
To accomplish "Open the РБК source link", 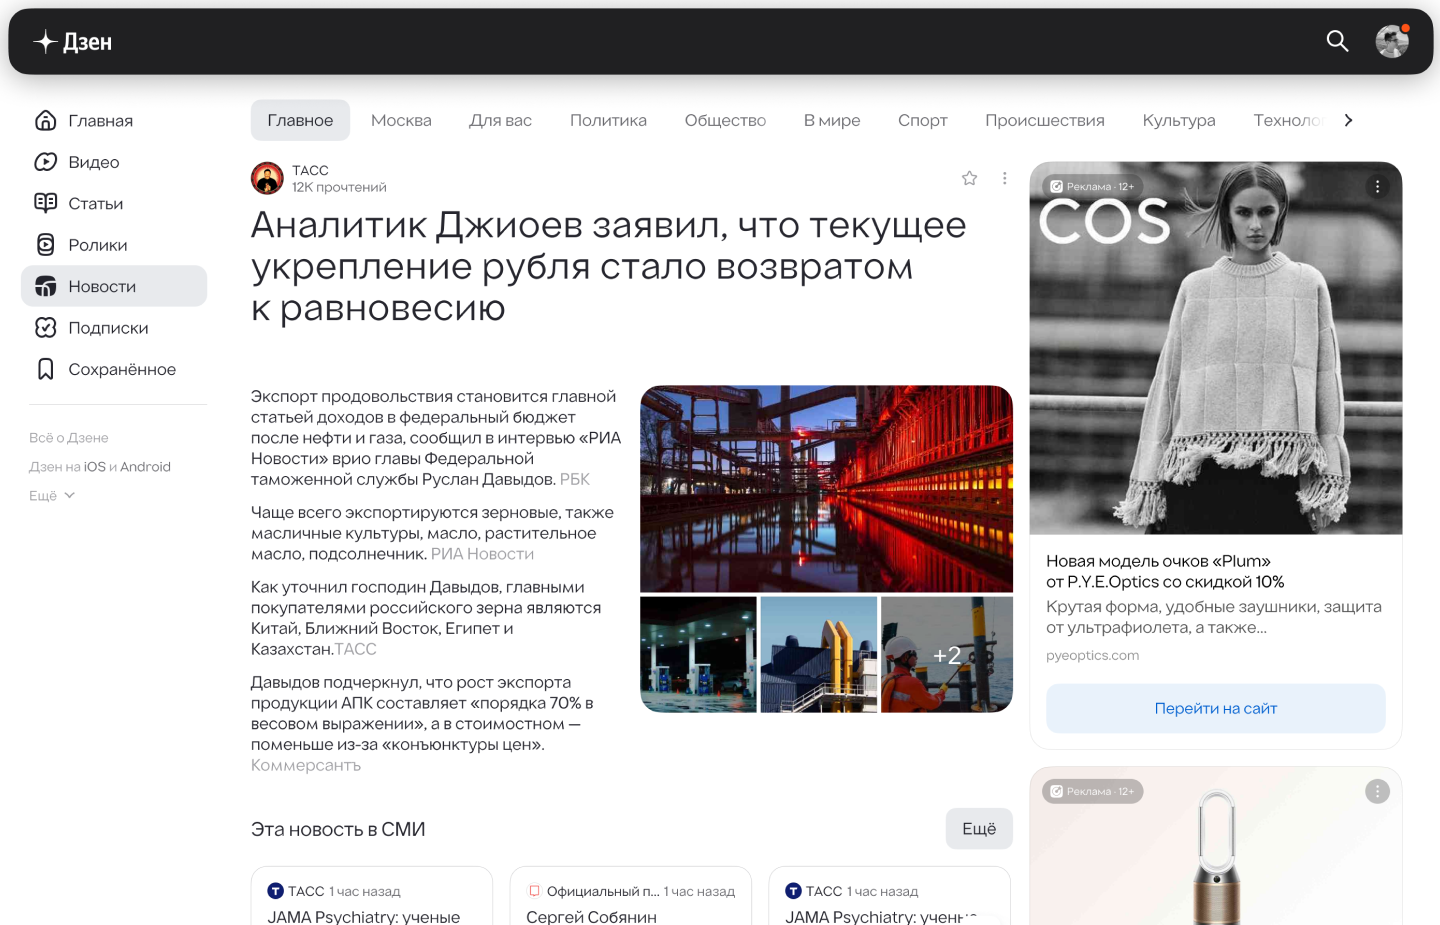I will [574, 479].
